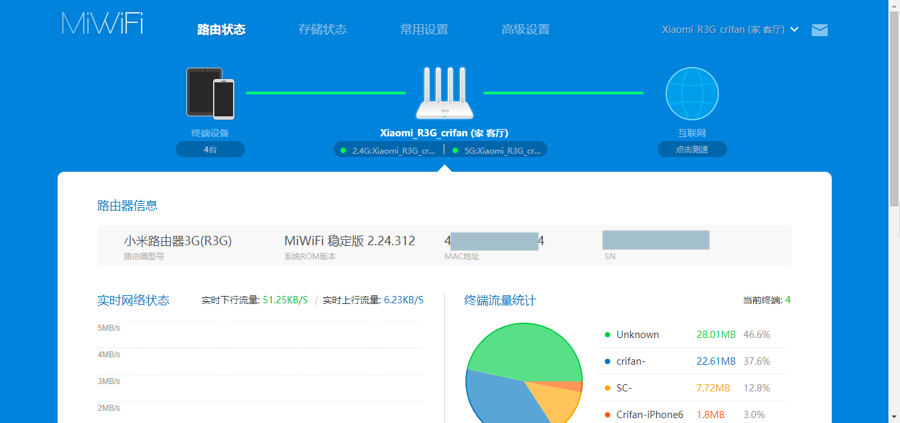Click the Internet globe icon
The height and width of the screenshot is (423, 900).
692,94
